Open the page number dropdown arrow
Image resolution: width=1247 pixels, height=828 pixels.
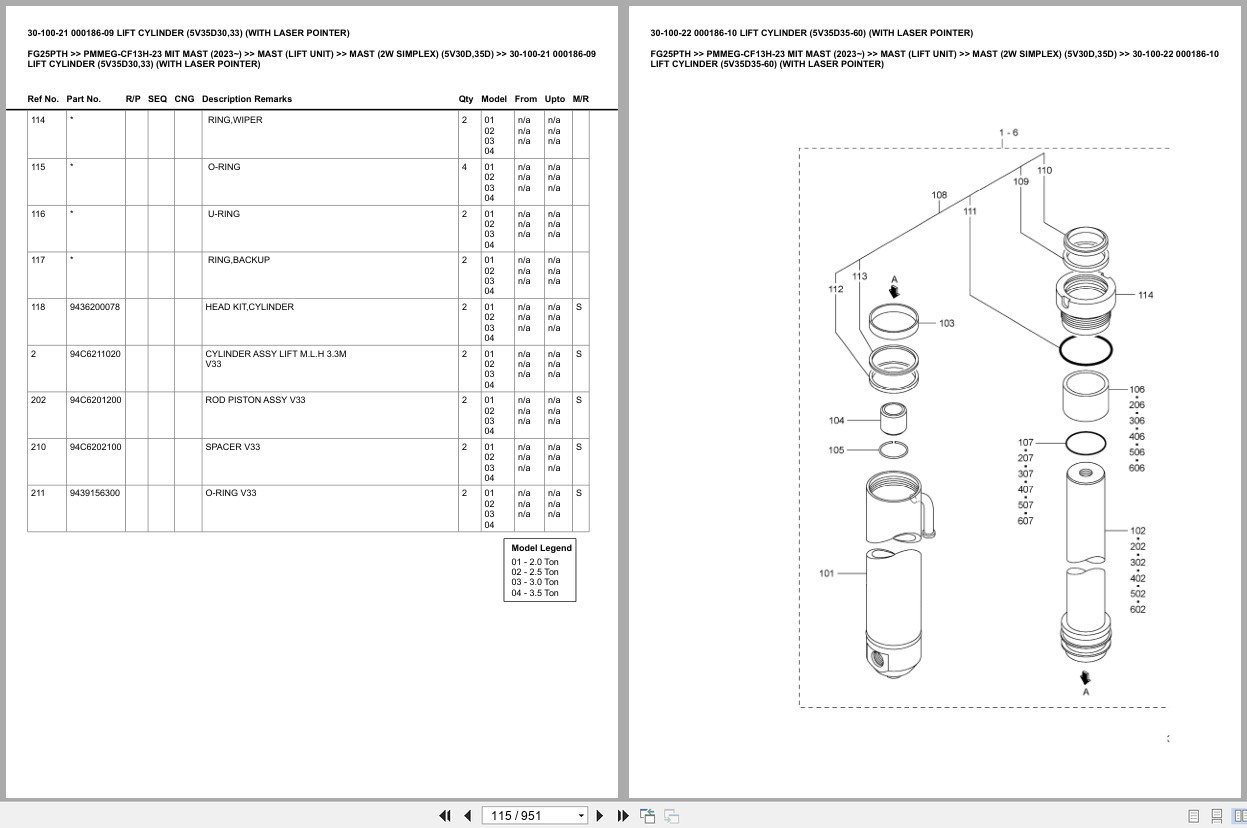(581, 816)
